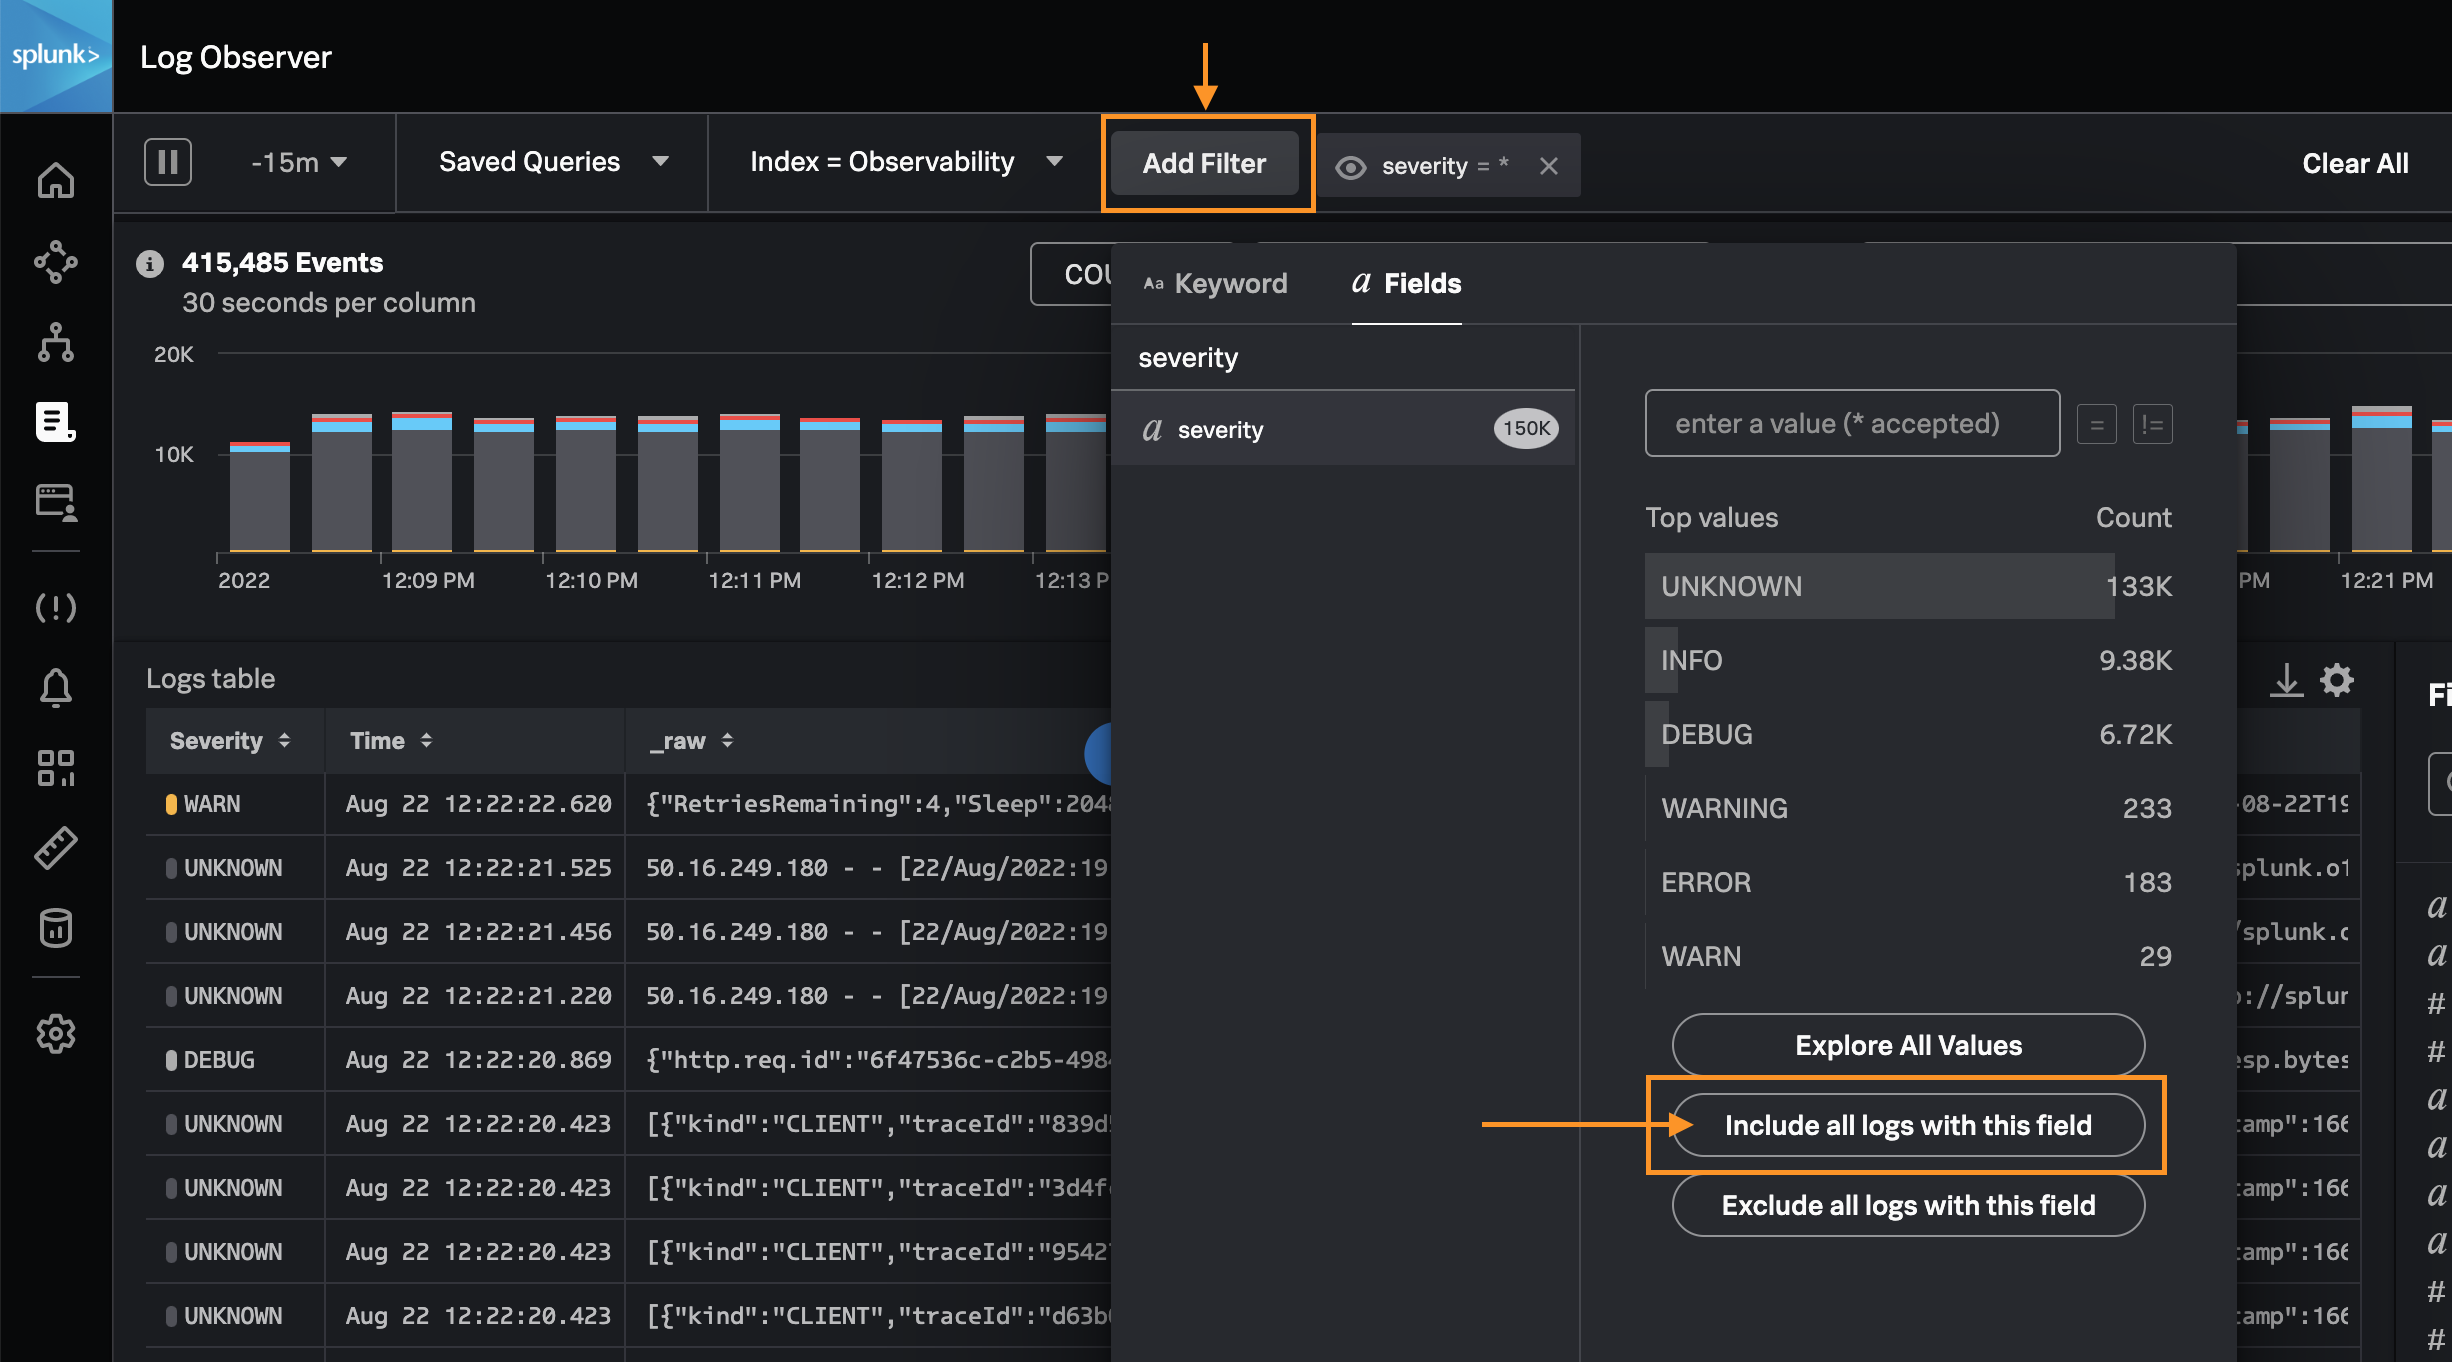This screenshot has height=1362, width=2452.
Task: Select the equals operator button
Action: (2096, 425)
